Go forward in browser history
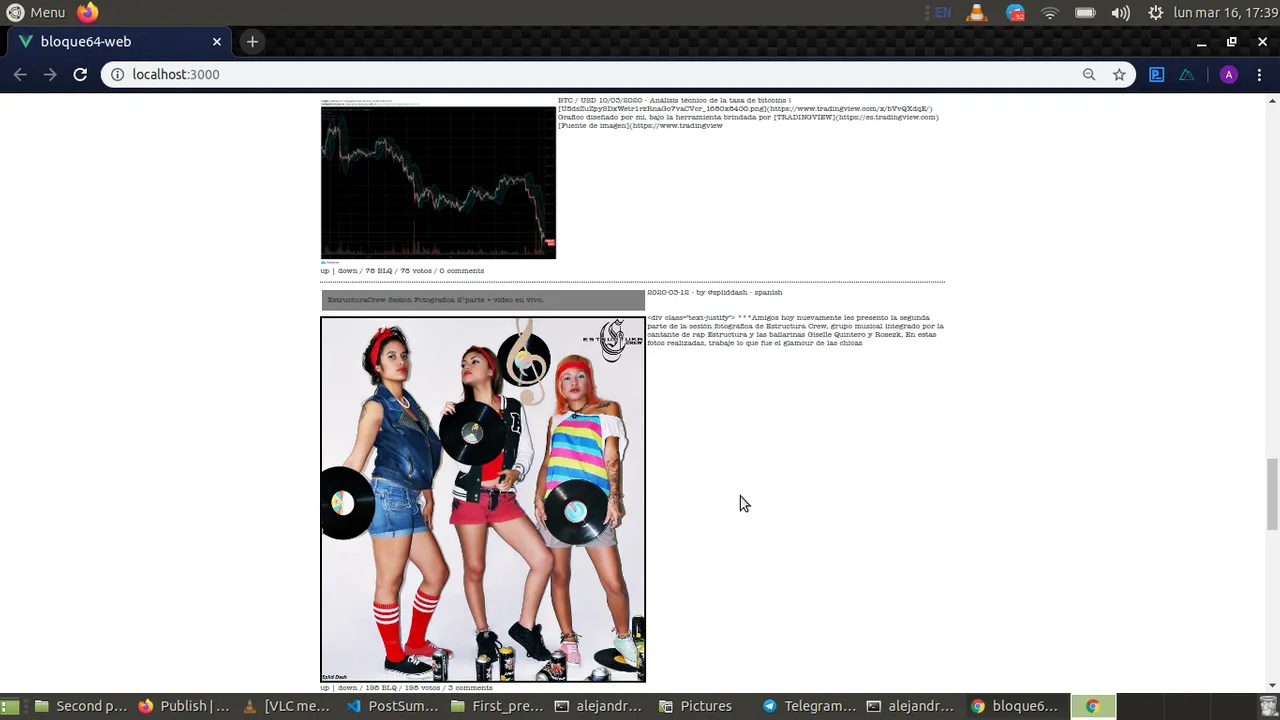The width and height of the screenshot is (1280, 720). tap(50, 74)
